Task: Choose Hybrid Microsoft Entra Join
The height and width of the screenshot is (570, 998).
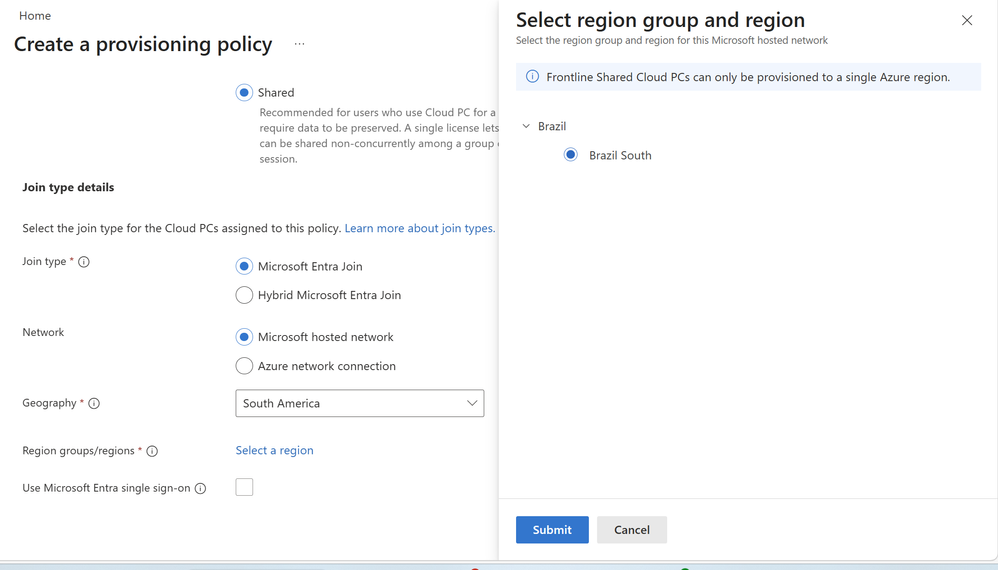Action: pos(244,295)
